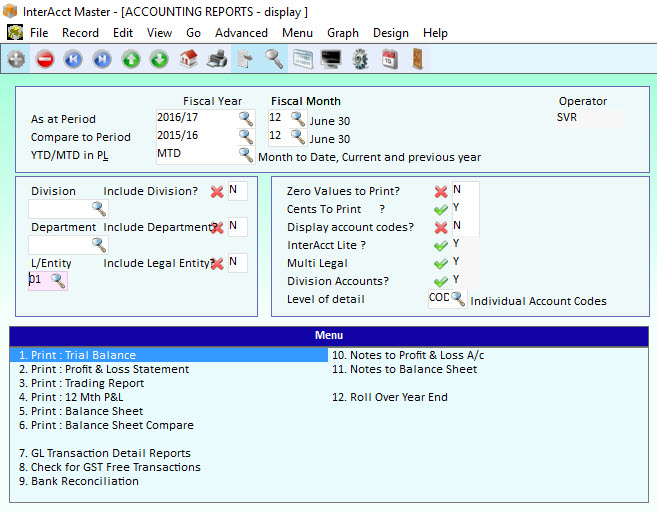This screenshot has height=512, width=657.
Task: Toggle InterAcct Lite checkmark
Action: pos(441,246)
